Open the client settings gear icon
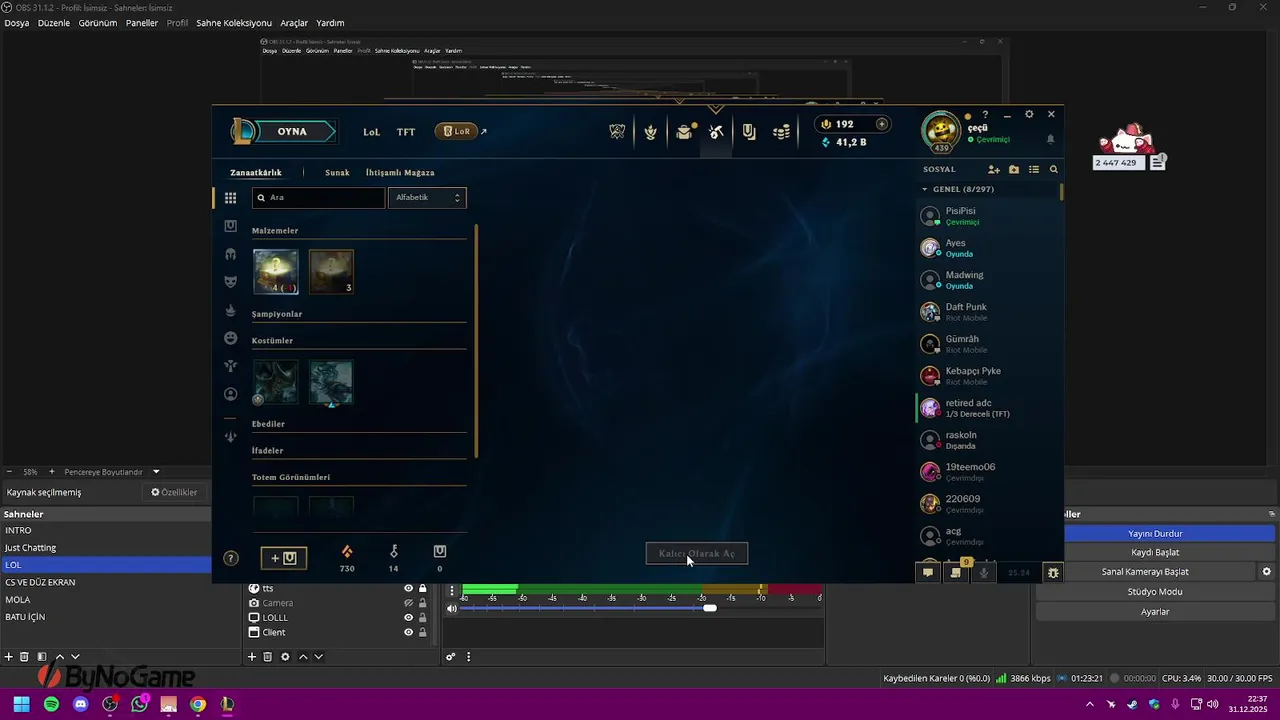This screenshot has width=1280, height=720. coord(1029,114)
